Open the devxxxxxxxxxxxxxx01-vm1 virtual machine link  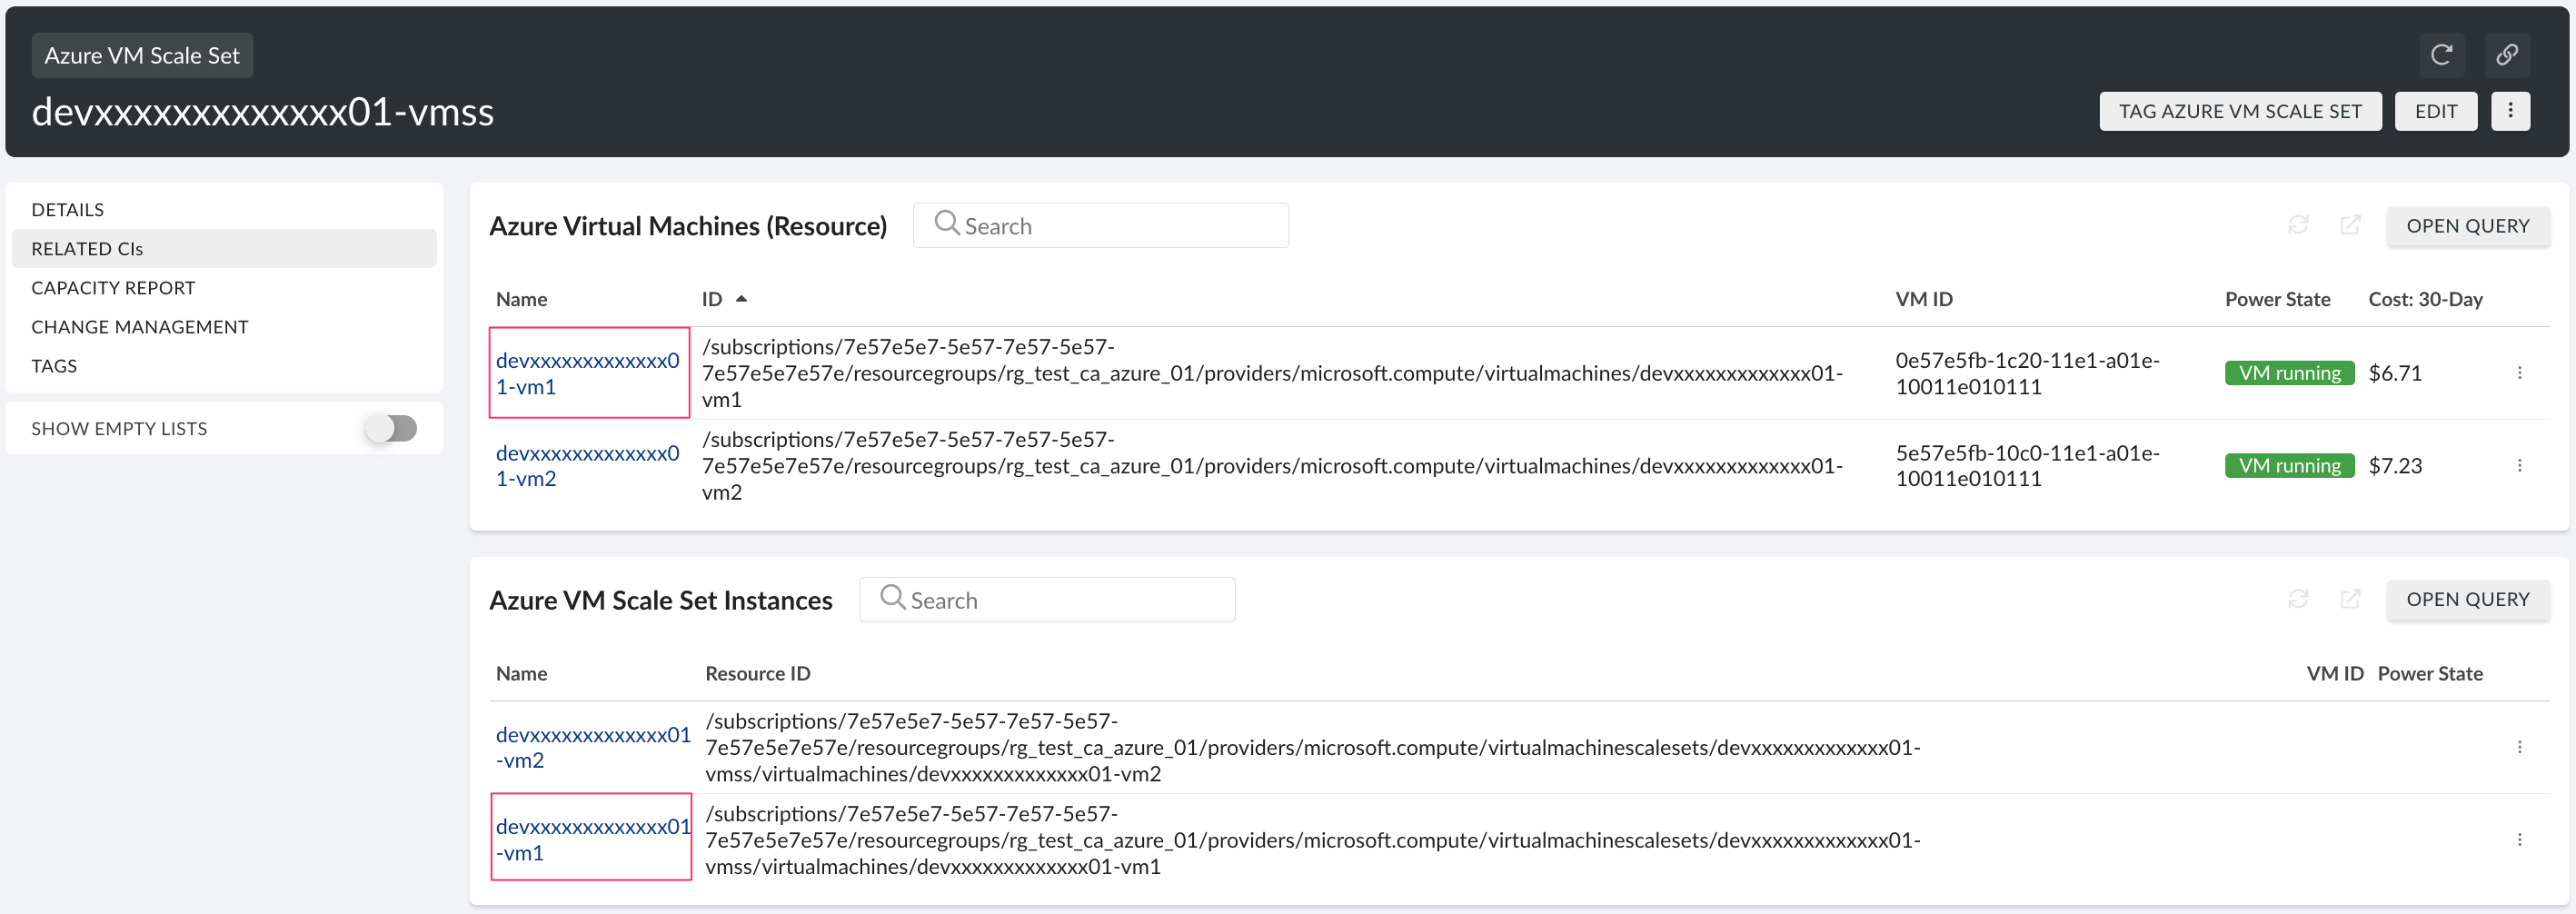click(588, 372)
